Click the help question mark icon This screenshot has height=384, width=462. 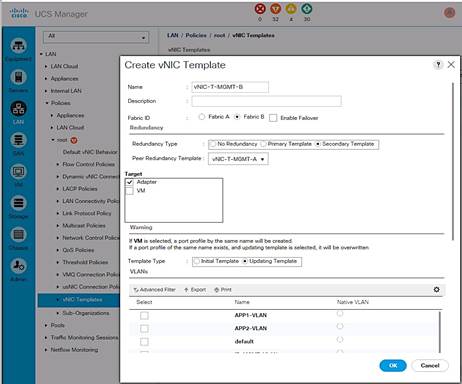pos(438,64)
